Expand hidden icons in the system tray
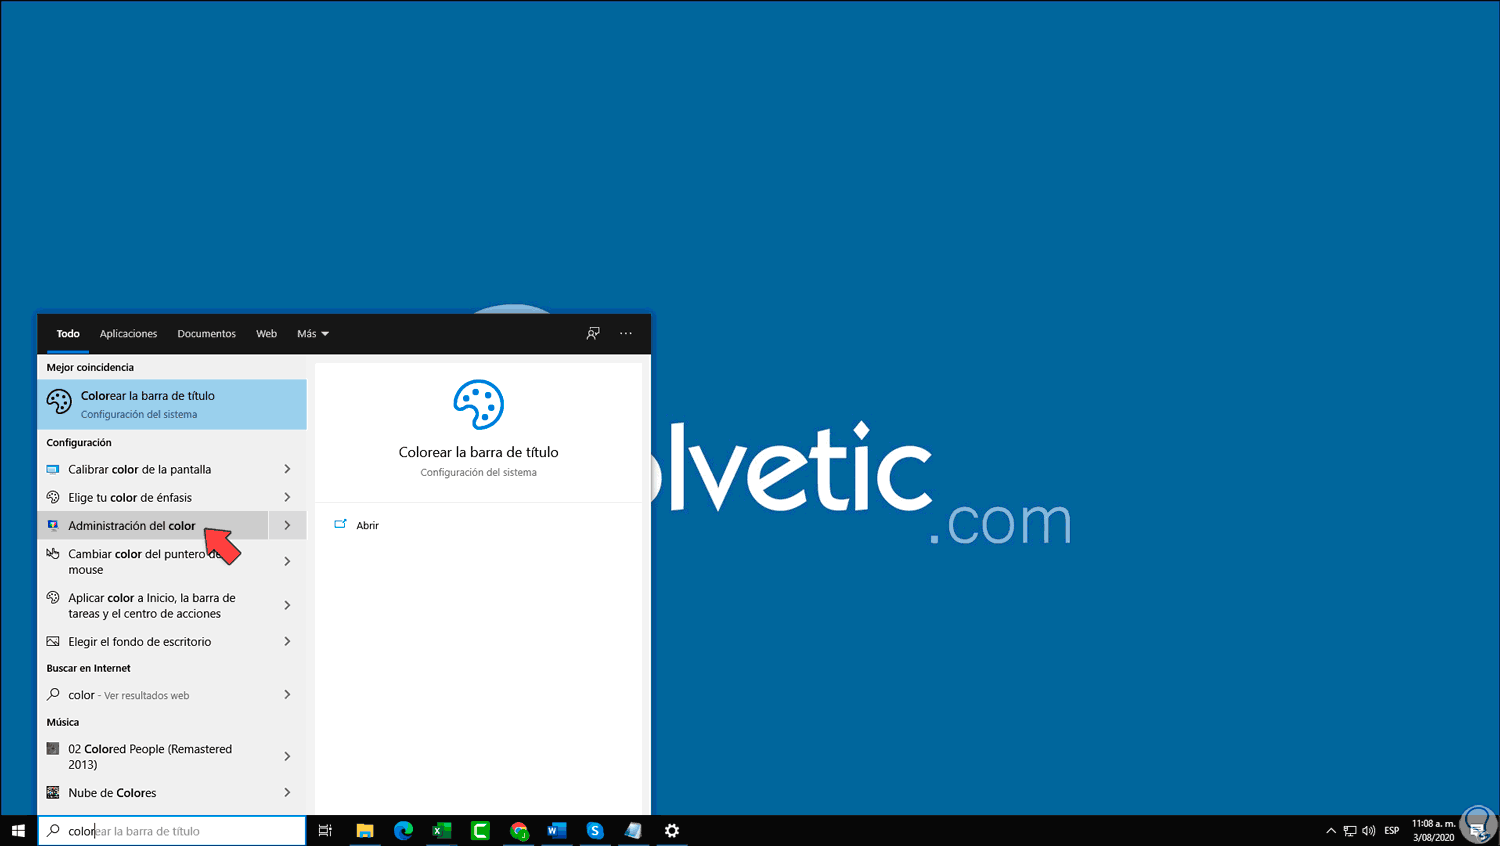Image resolution: width=1500 pixels, height=846 pixels. [1331, 830]
